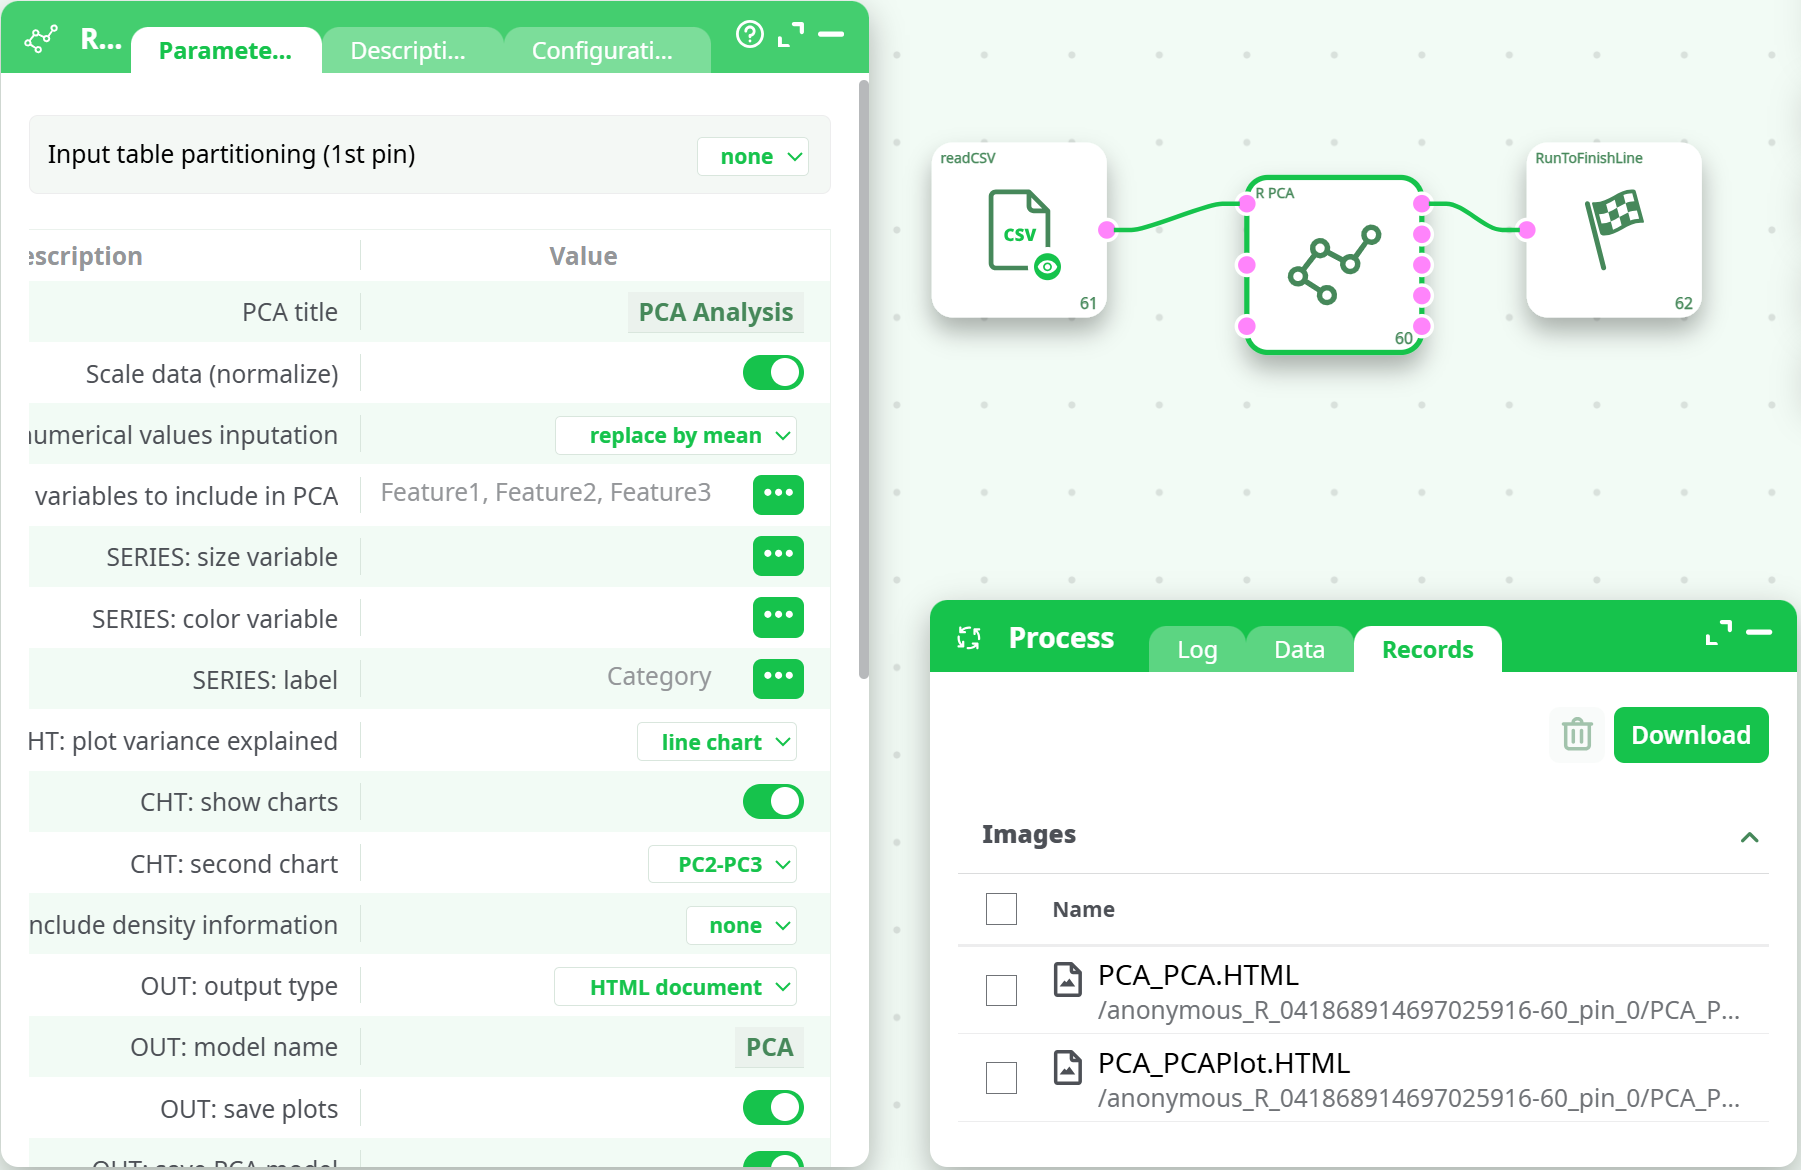
Task: Click the Download button
Action: click(1690, 734)
